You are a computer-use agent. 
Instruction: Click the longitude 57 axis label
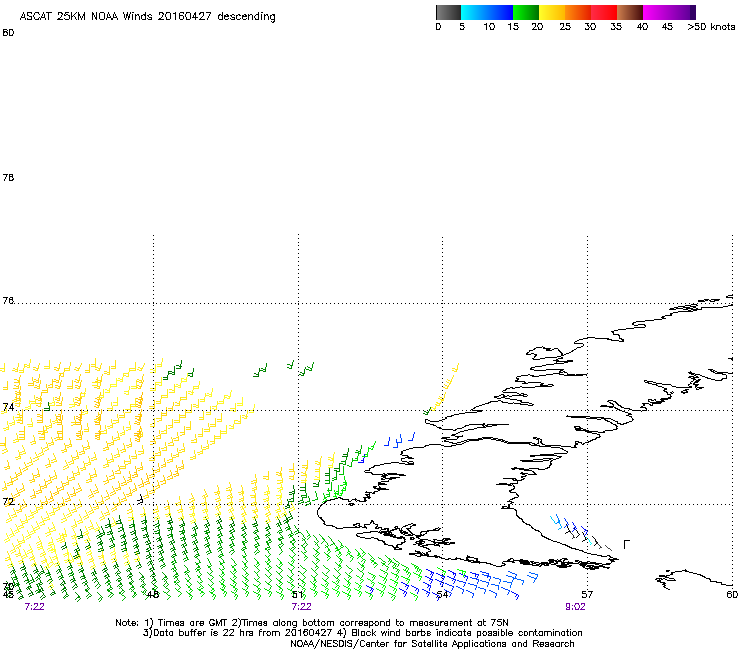[587, 595]
